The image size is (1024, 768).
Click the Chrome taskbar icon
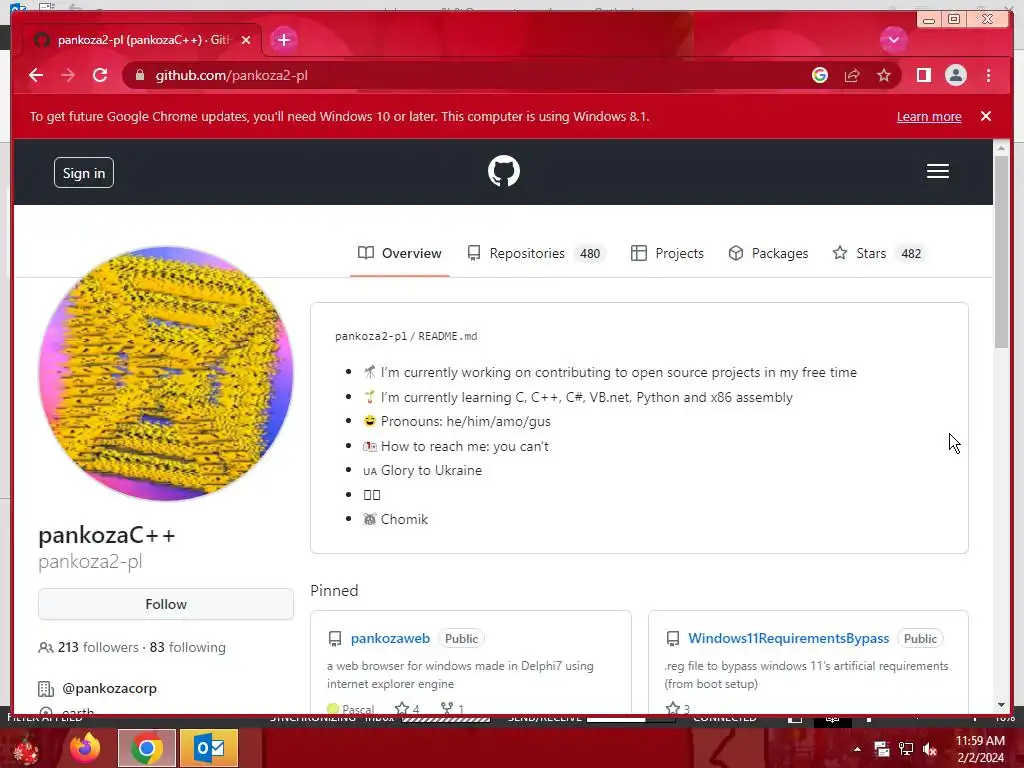click(x=146, y=748)
